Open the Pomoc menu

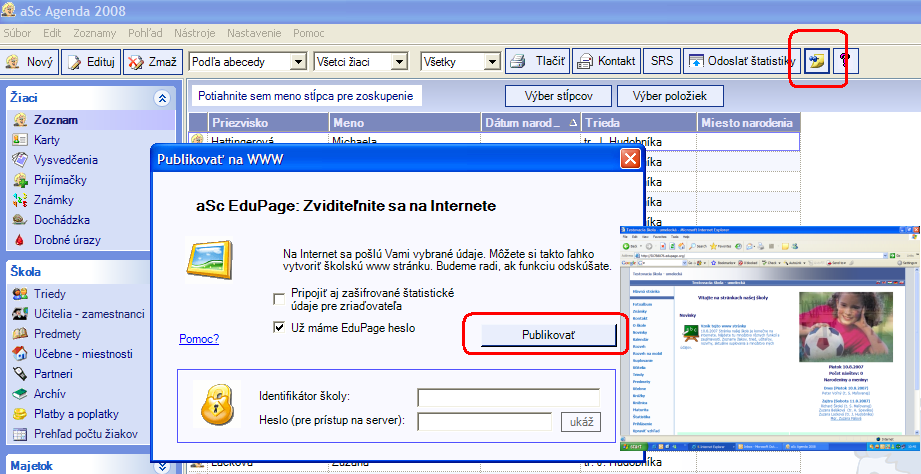[308, 33]
